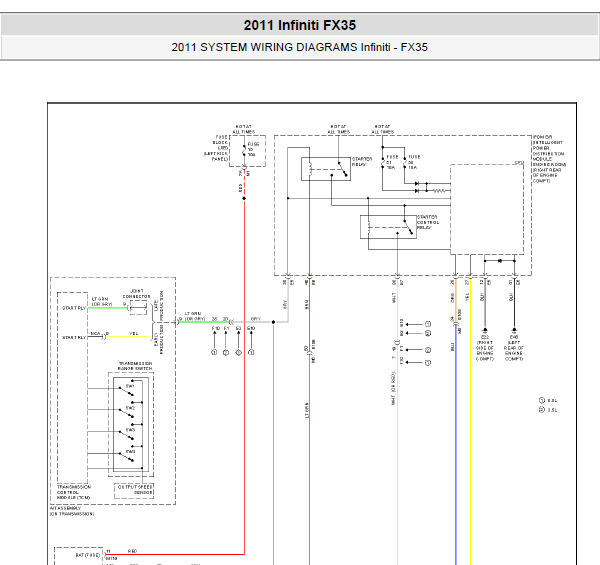The image size is (600, 565).
Task: Click the '2011 Infiniti FX35' title heading
Action: 300,25
